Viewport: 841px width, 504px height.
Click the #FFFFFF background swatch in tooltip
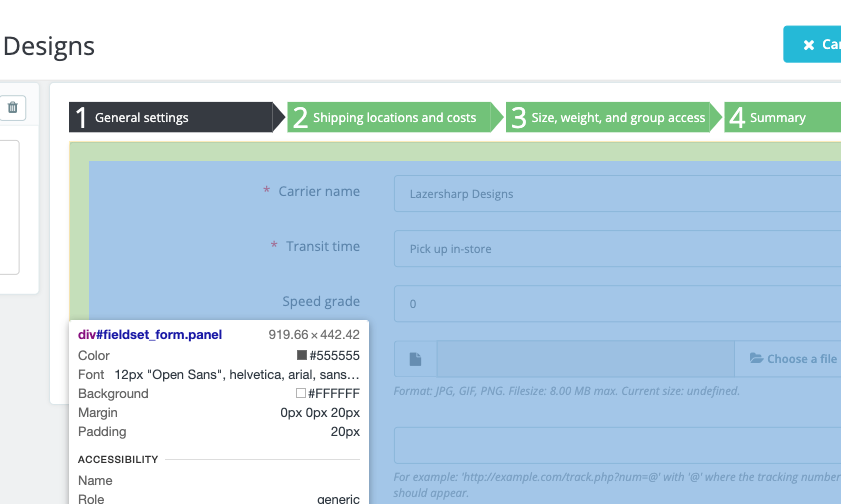[301, 393]
